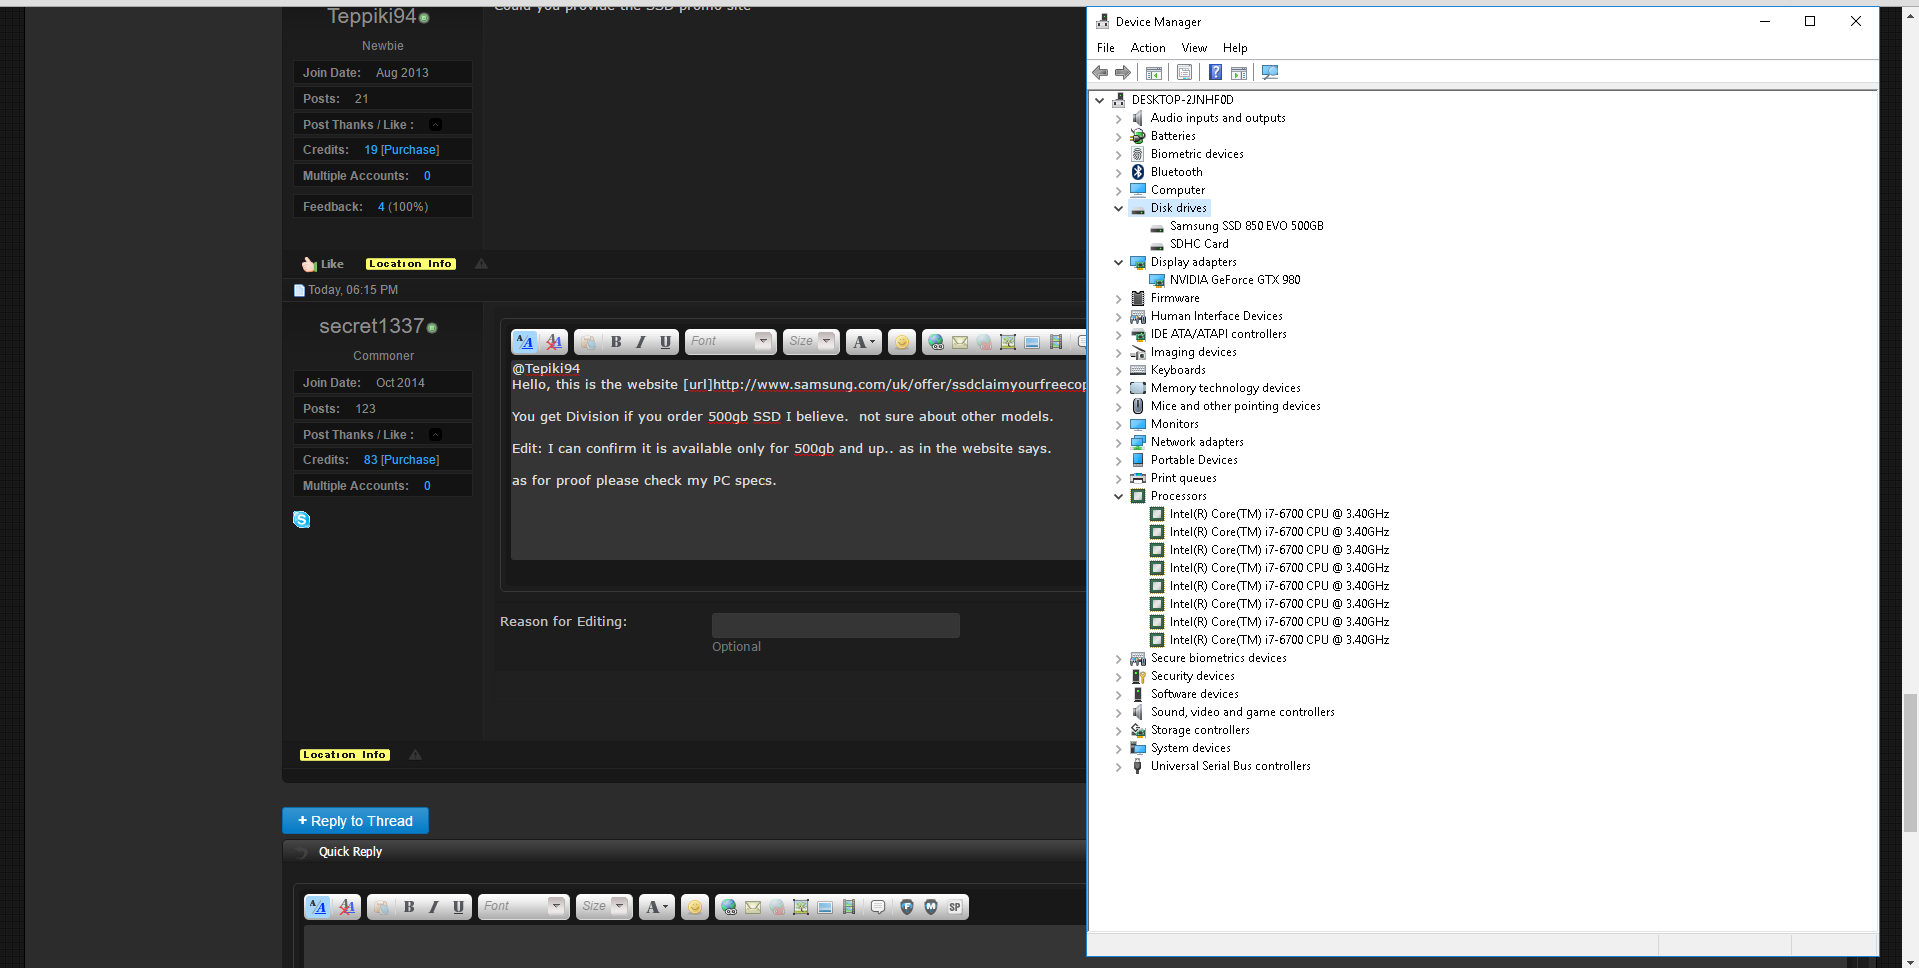This screenshot has height=968, width=1919.
Task: Open the Size dropdown in the edit post editor
Action: [x=810, y=342]
